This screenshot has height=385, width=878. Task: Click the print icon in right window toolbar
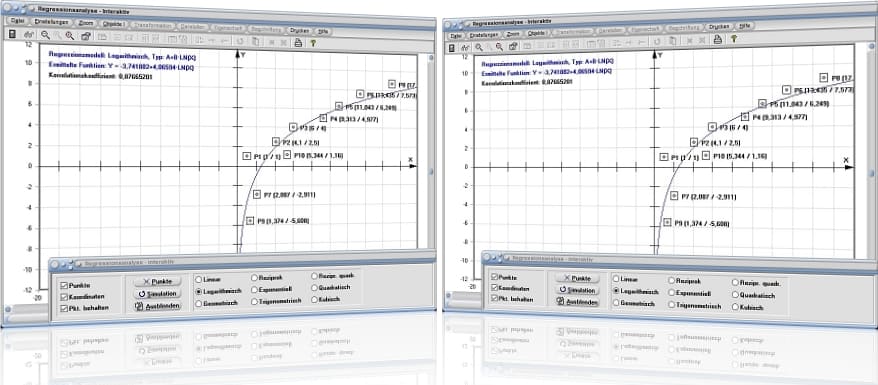point(717,39)
